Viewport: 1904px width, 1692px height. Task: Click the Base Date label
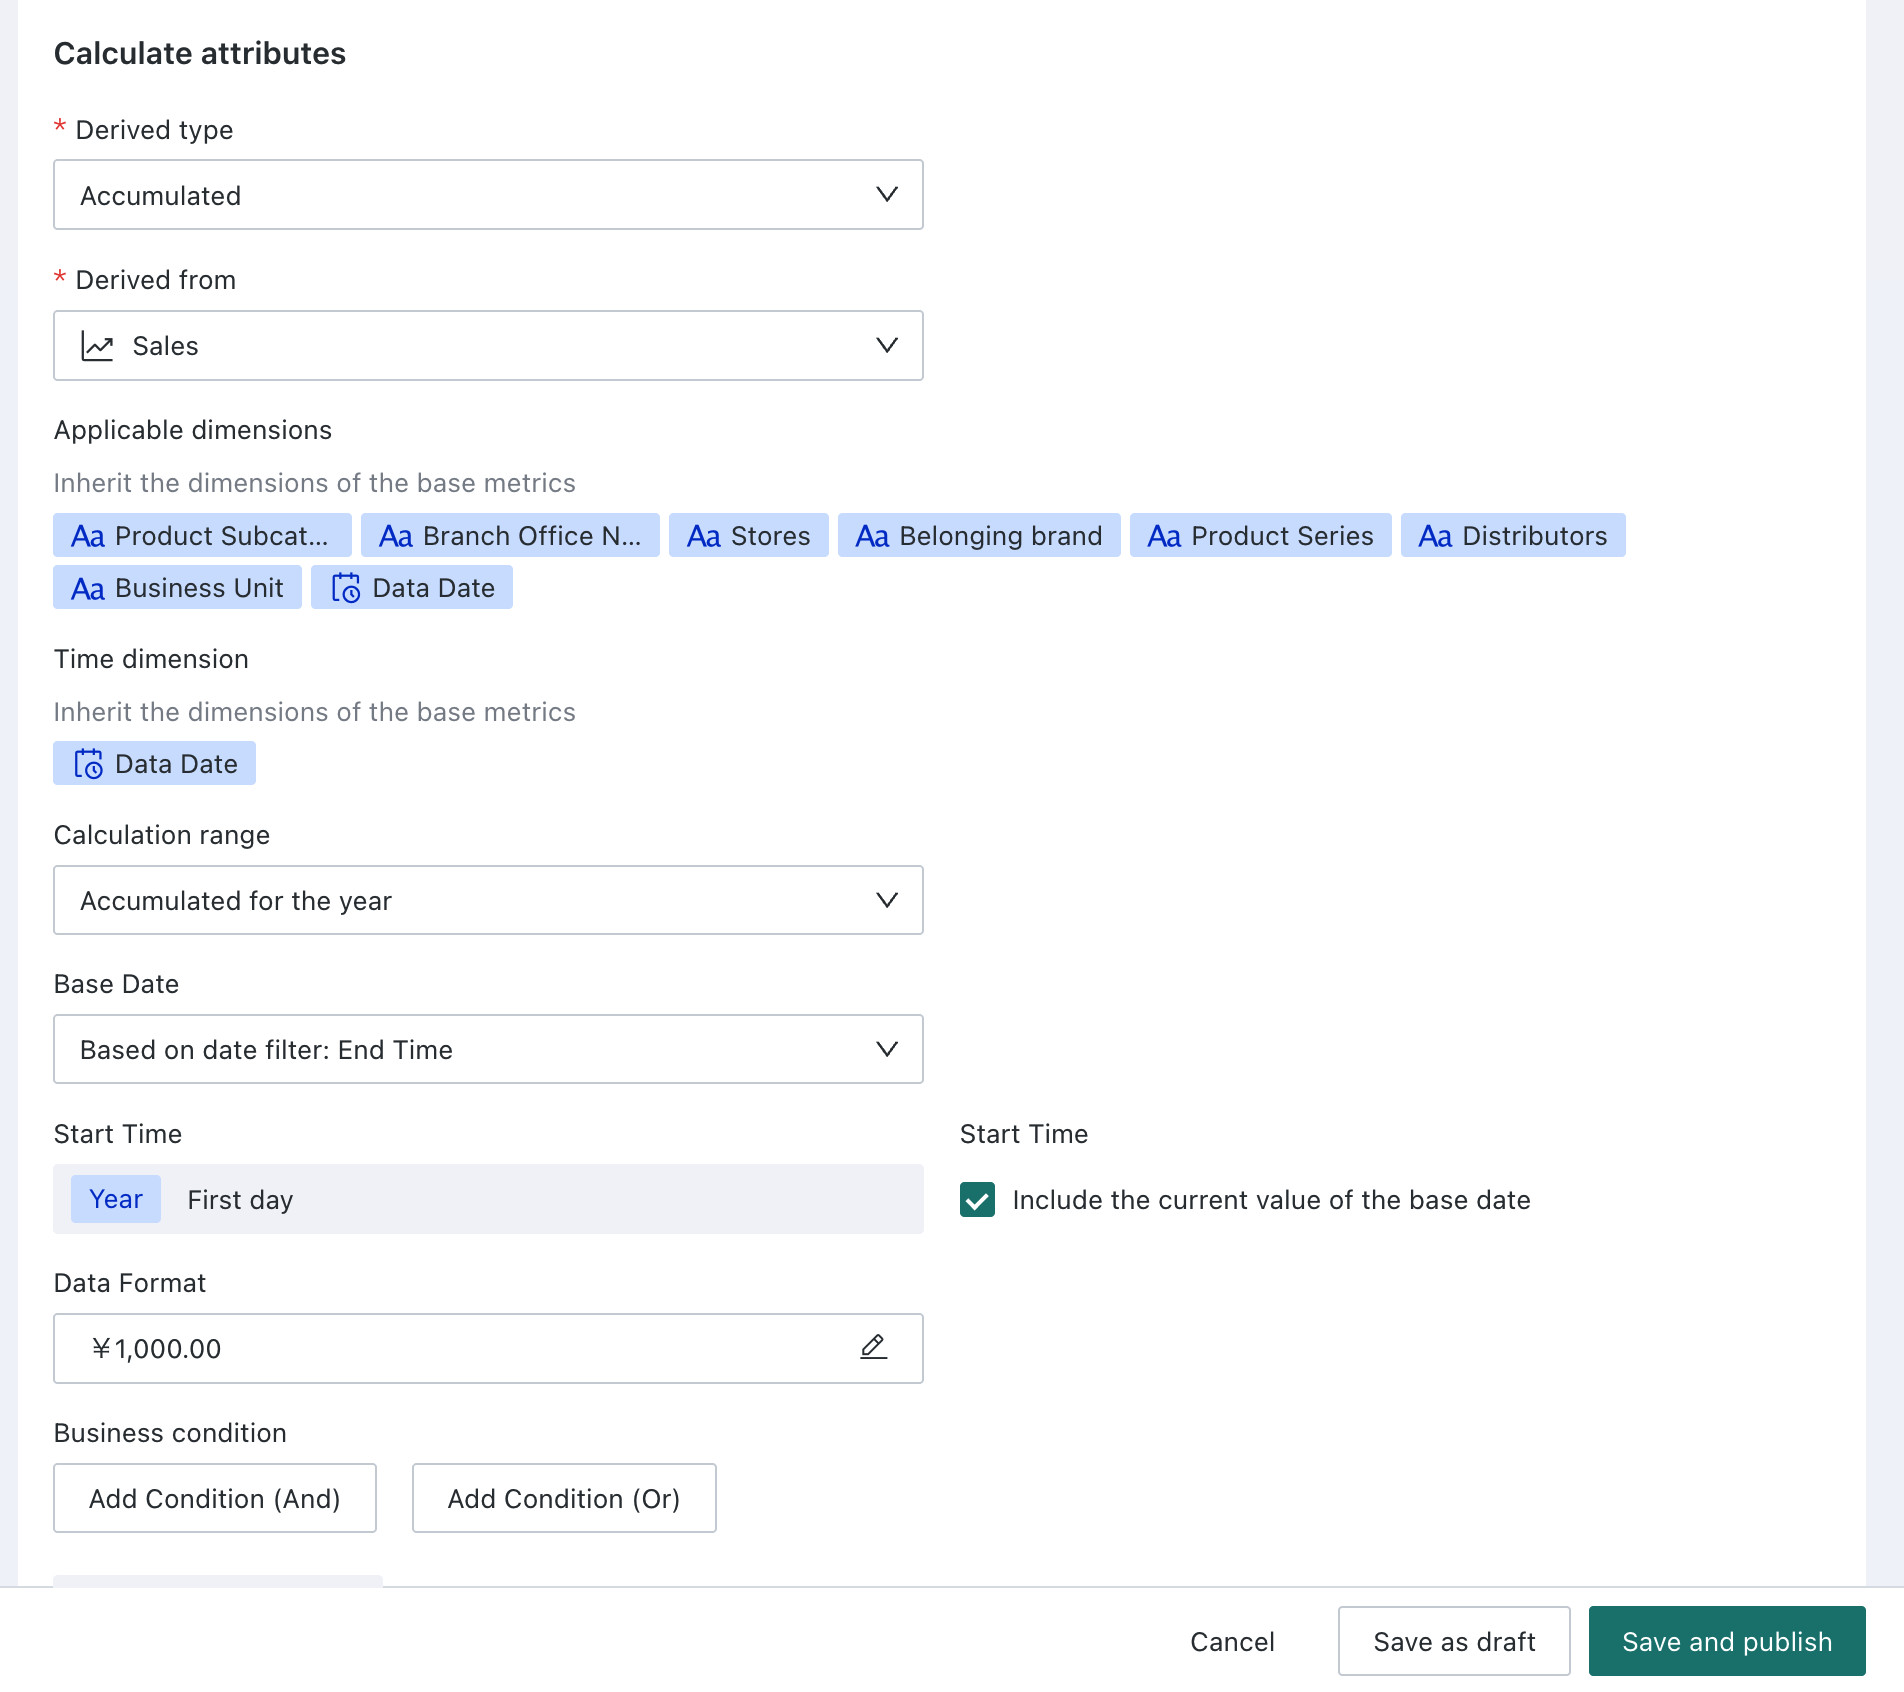click(116, 984)
